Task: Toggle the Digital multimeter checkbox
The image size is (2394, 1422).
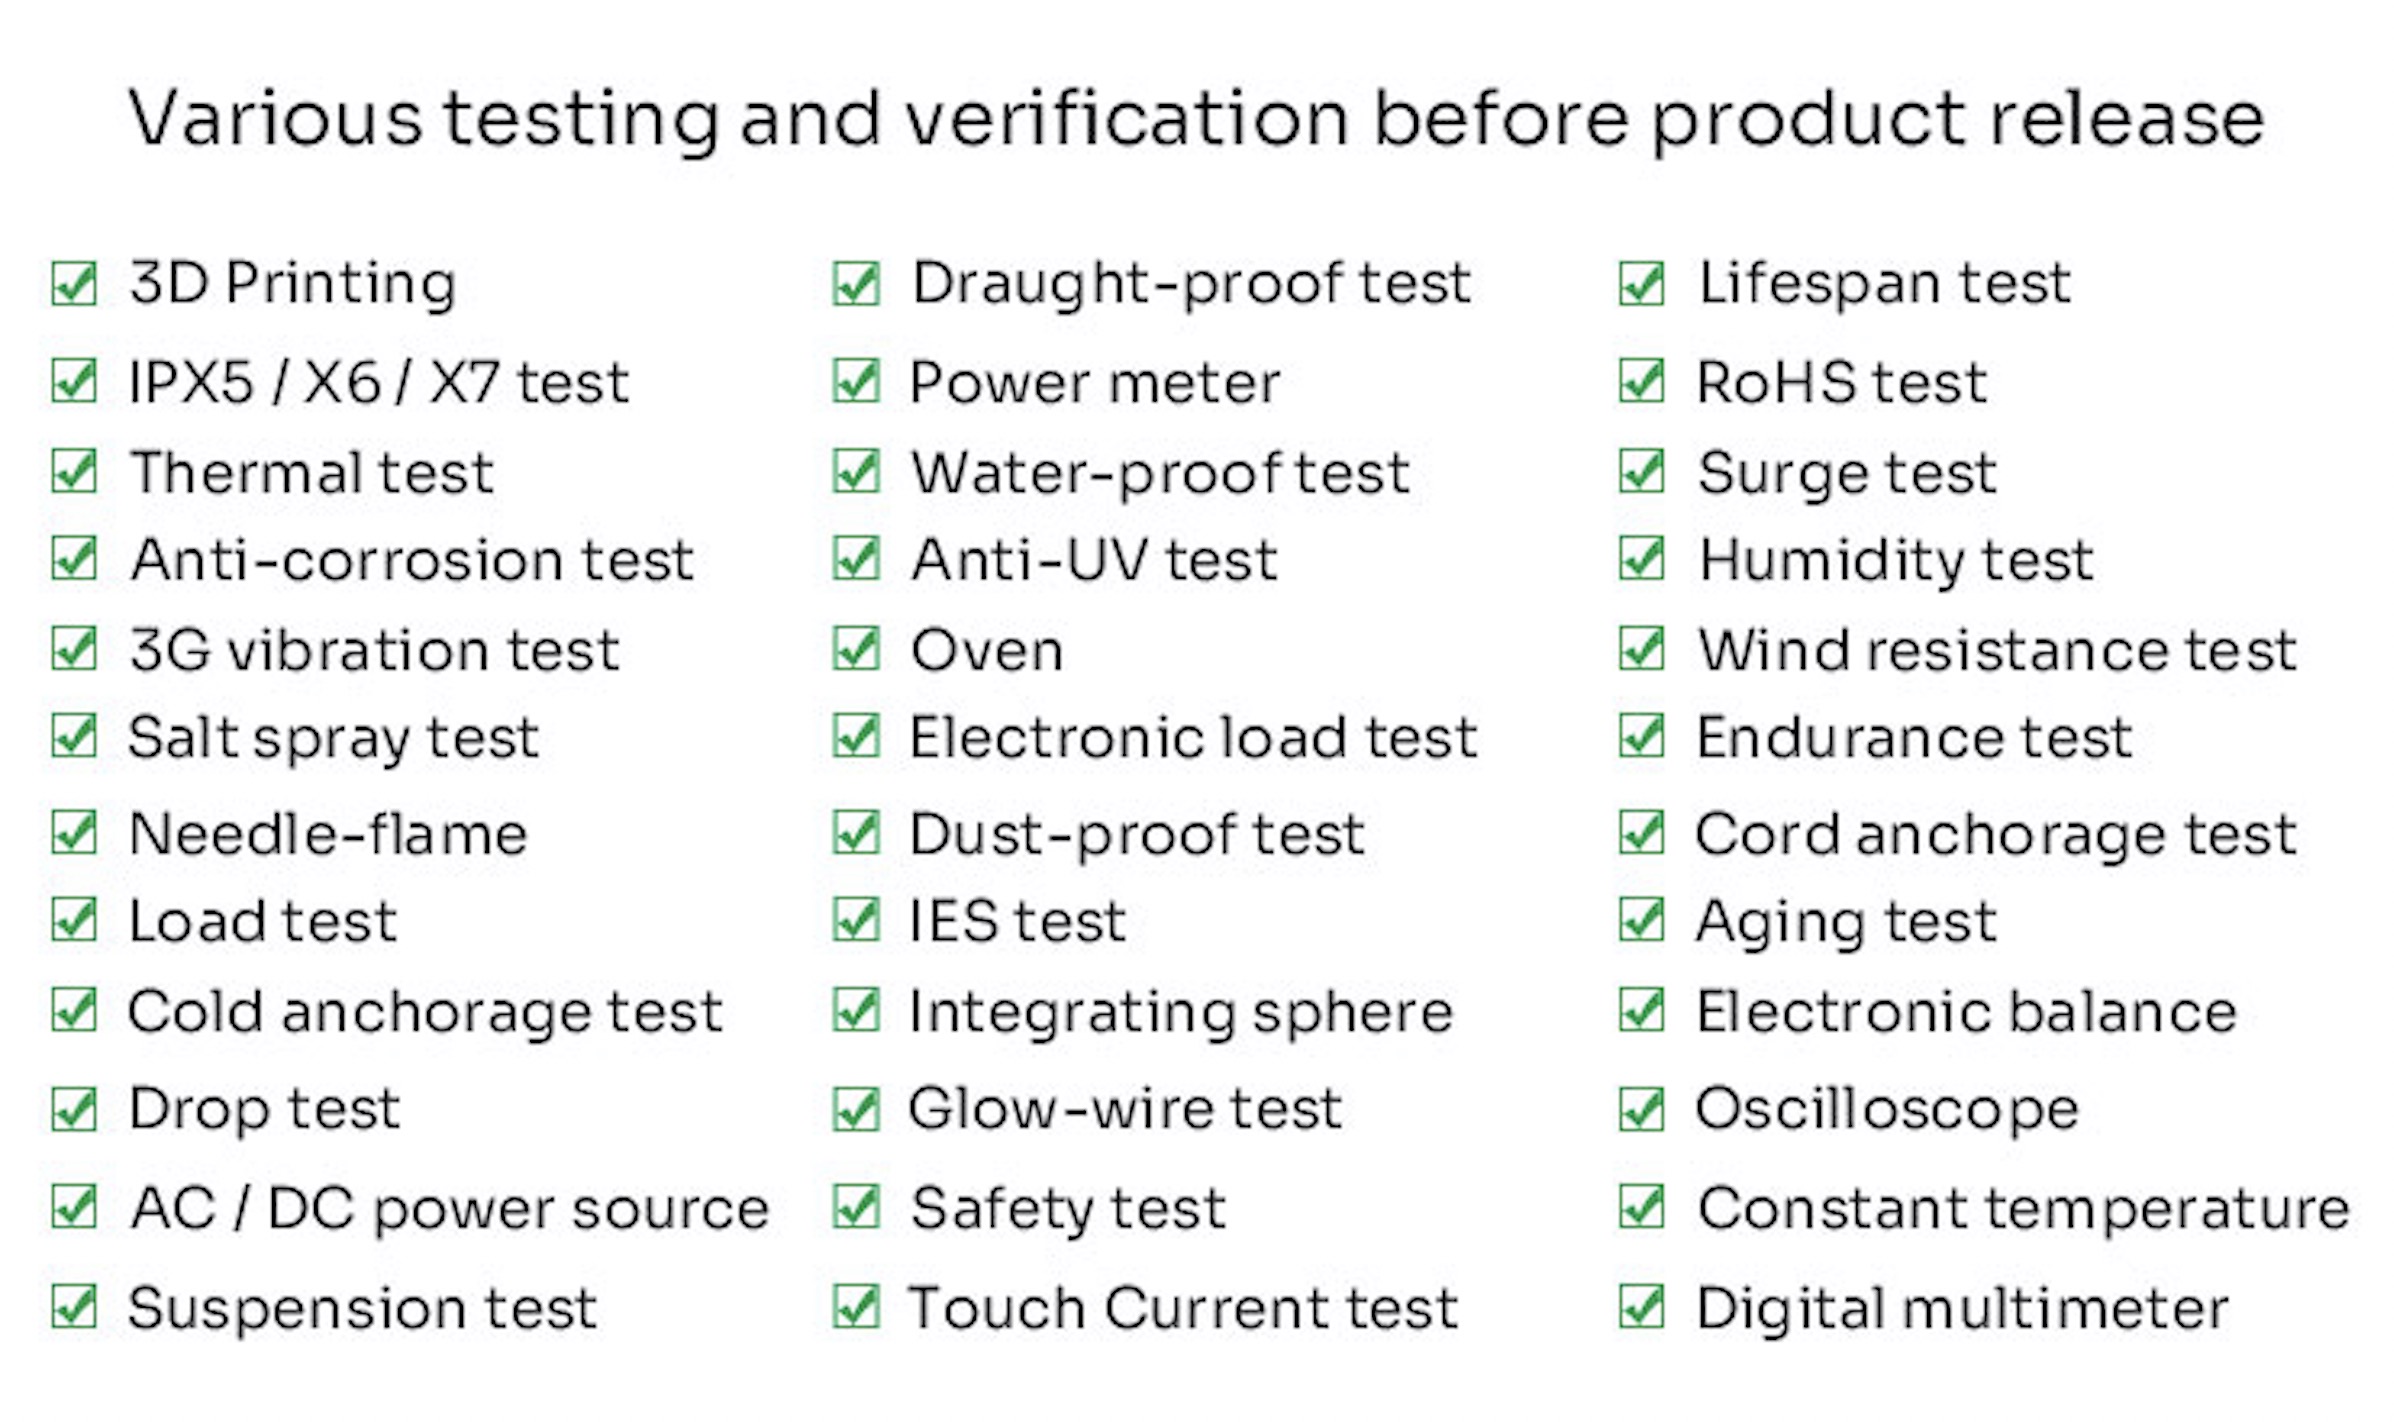Action: coord(1642,1307)
